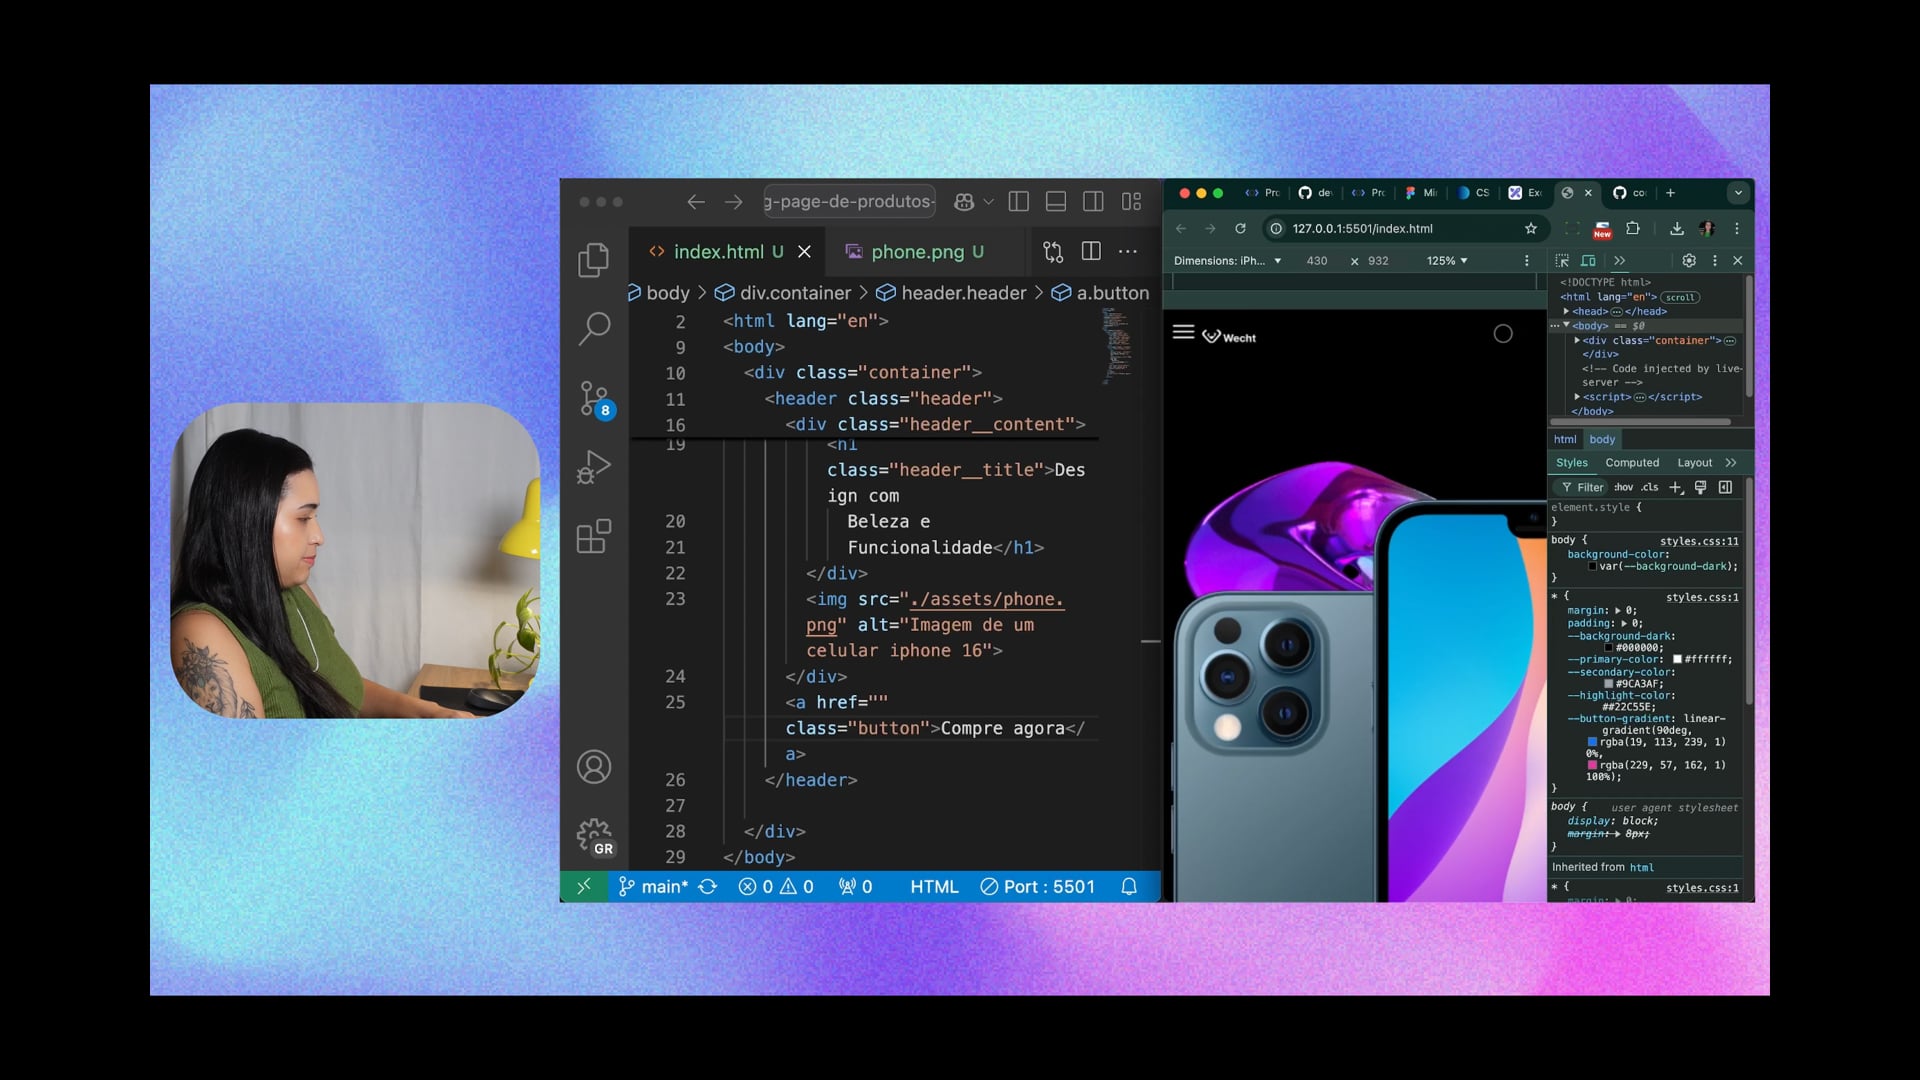This screenshot has width=1920, height=1080.
Task: Toggle device toolbar emulation in DevTools
Action: [x=1588, y=261]
